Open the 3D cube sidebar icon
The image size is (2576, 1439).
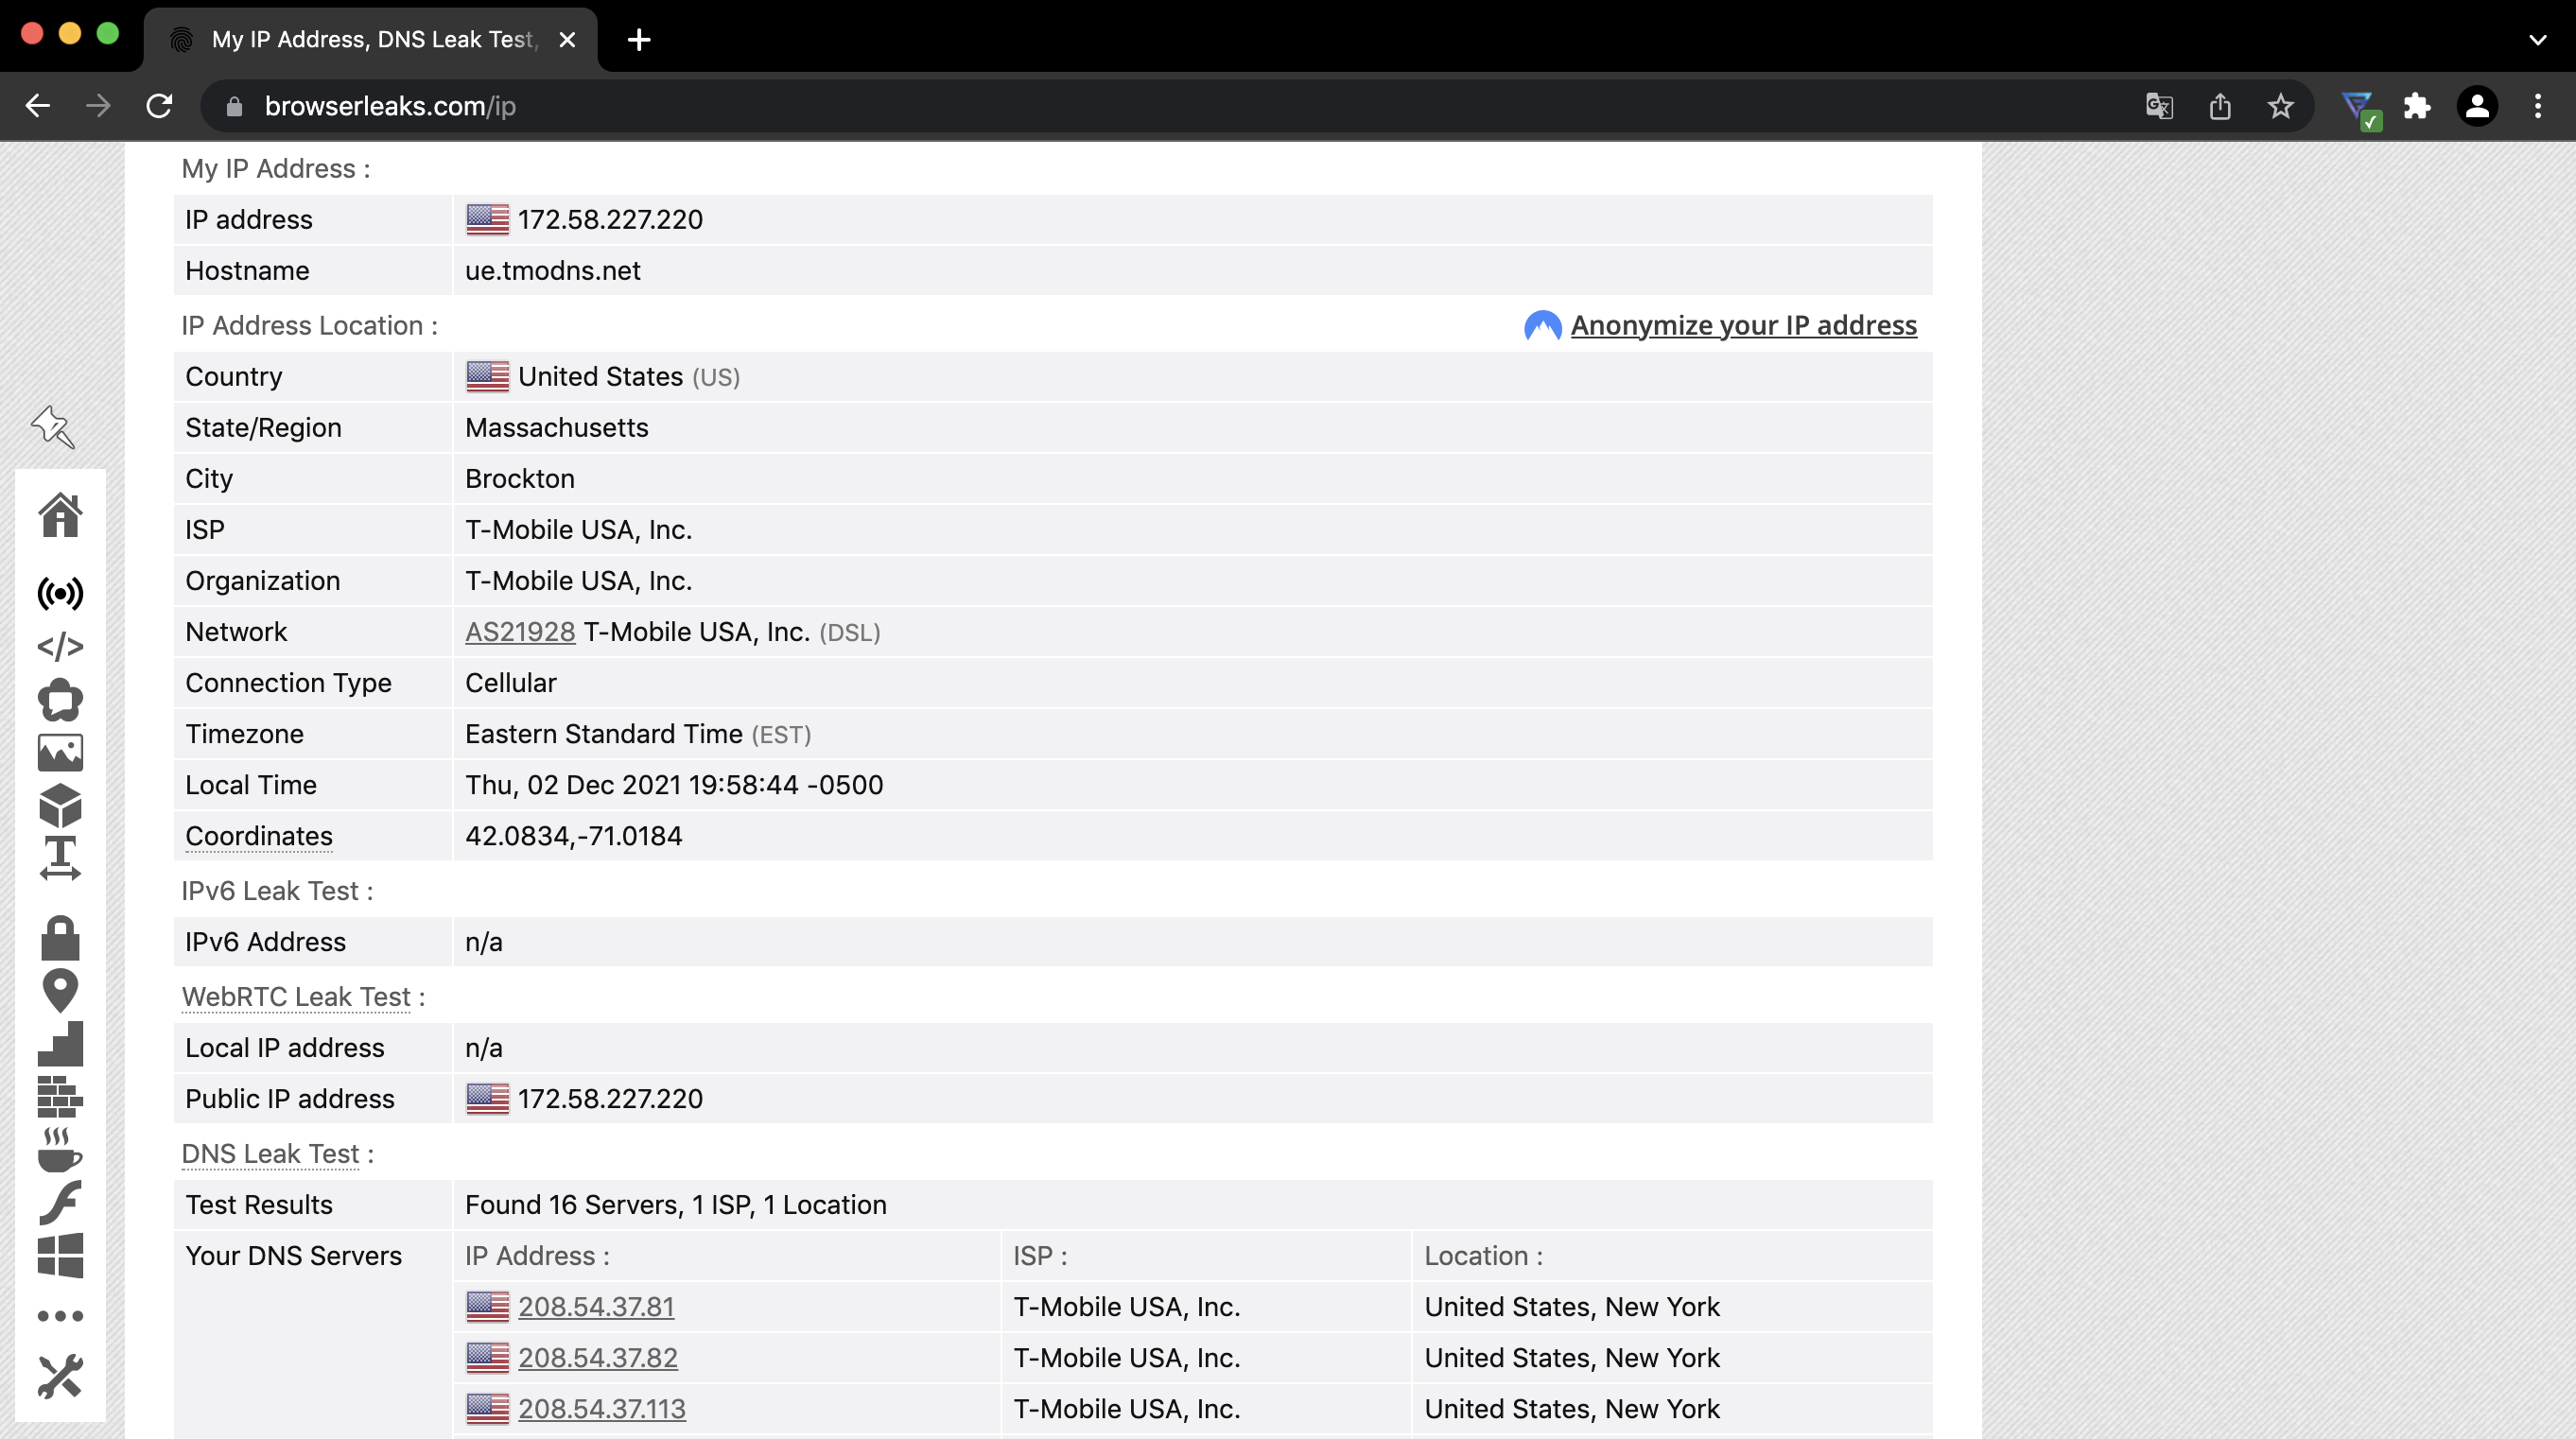coord(60,806)
